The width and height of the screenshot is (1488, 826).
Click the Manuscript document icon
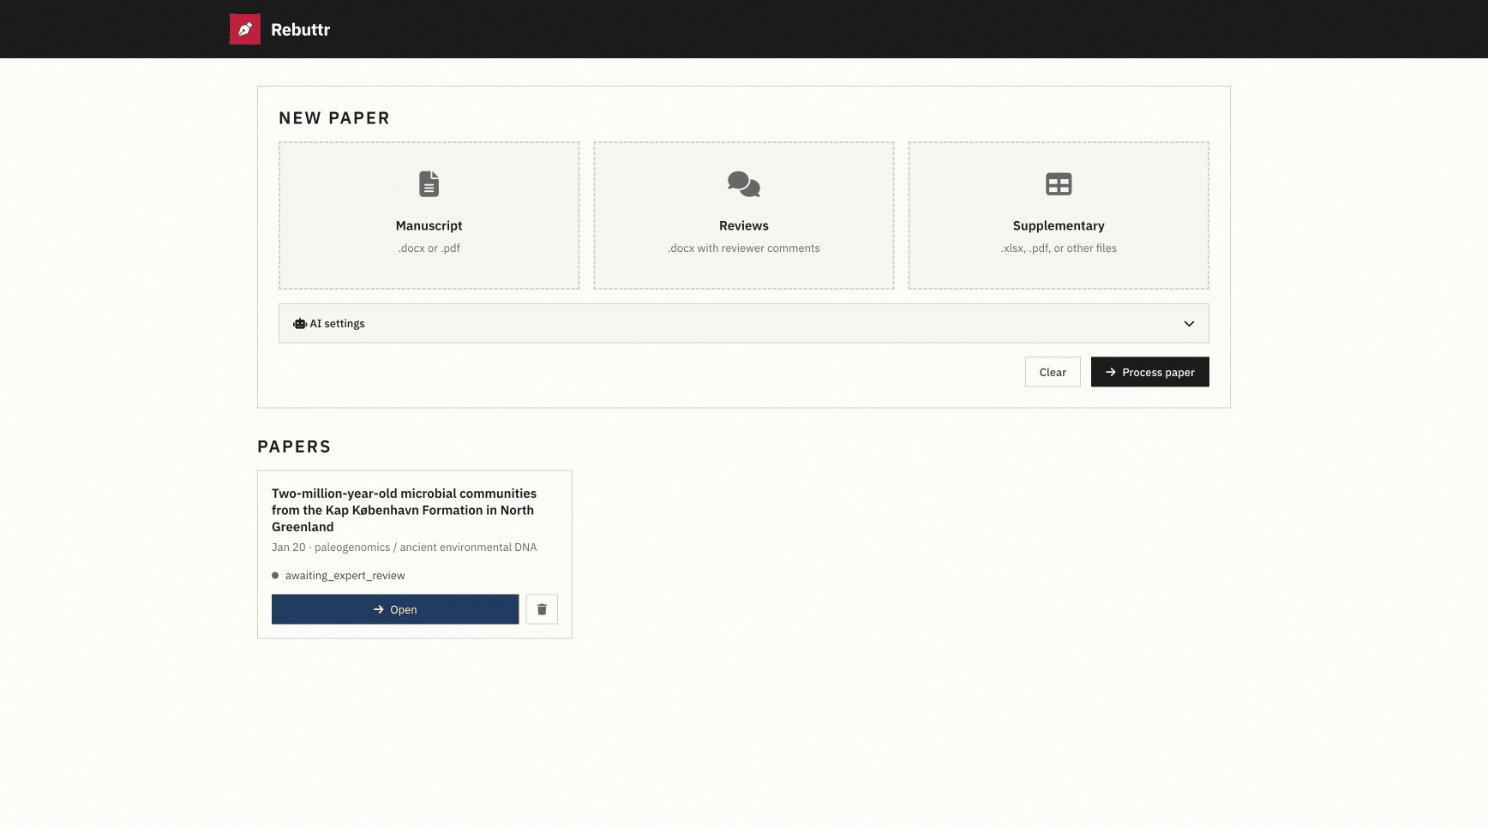tap(429, 184)
